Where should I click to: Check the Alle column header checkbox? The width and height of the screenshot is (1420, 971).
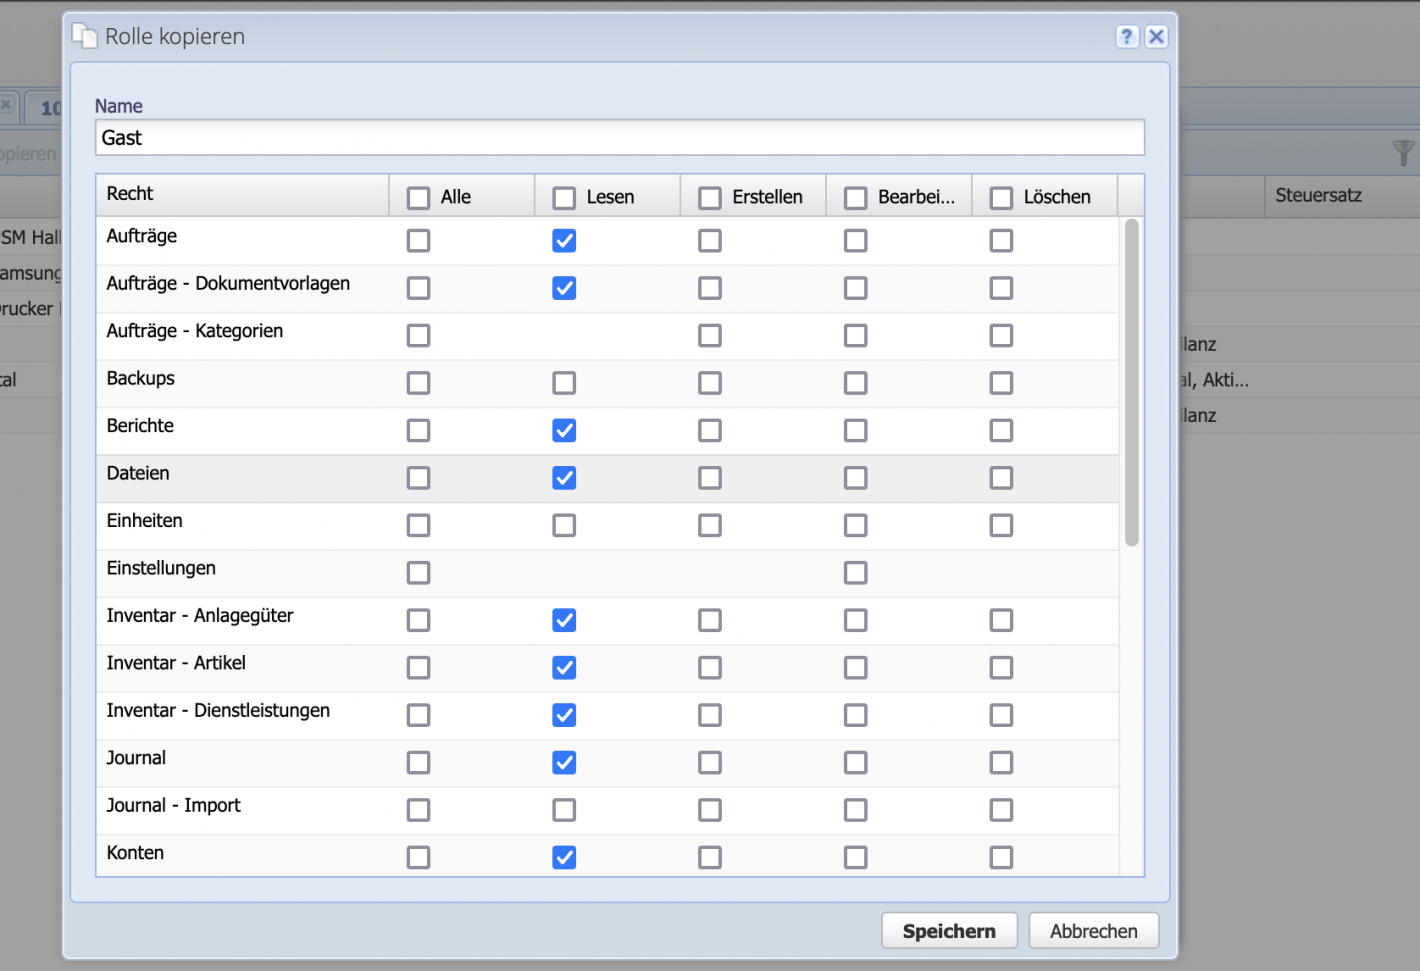[x=418, y=197]
